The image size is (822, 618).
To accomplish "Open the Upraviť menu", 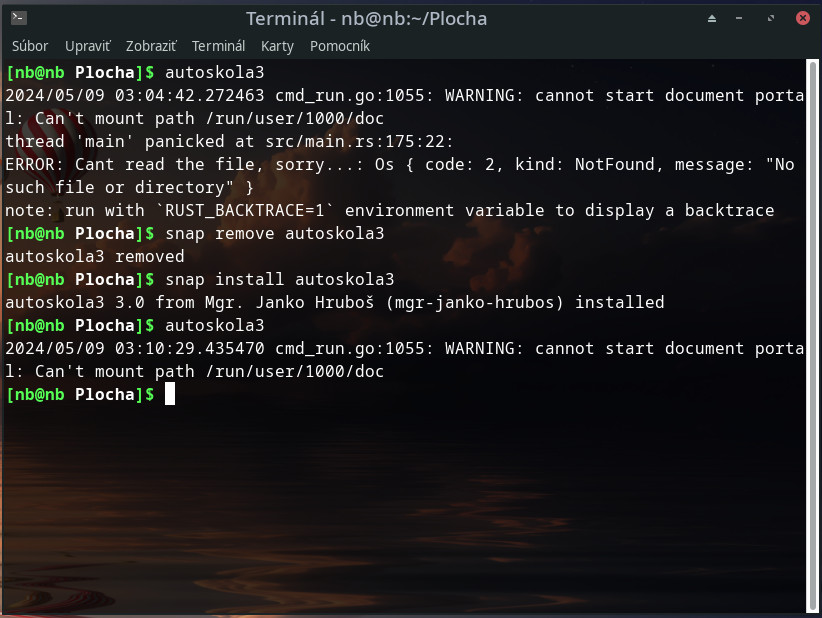I will [88, 46].
